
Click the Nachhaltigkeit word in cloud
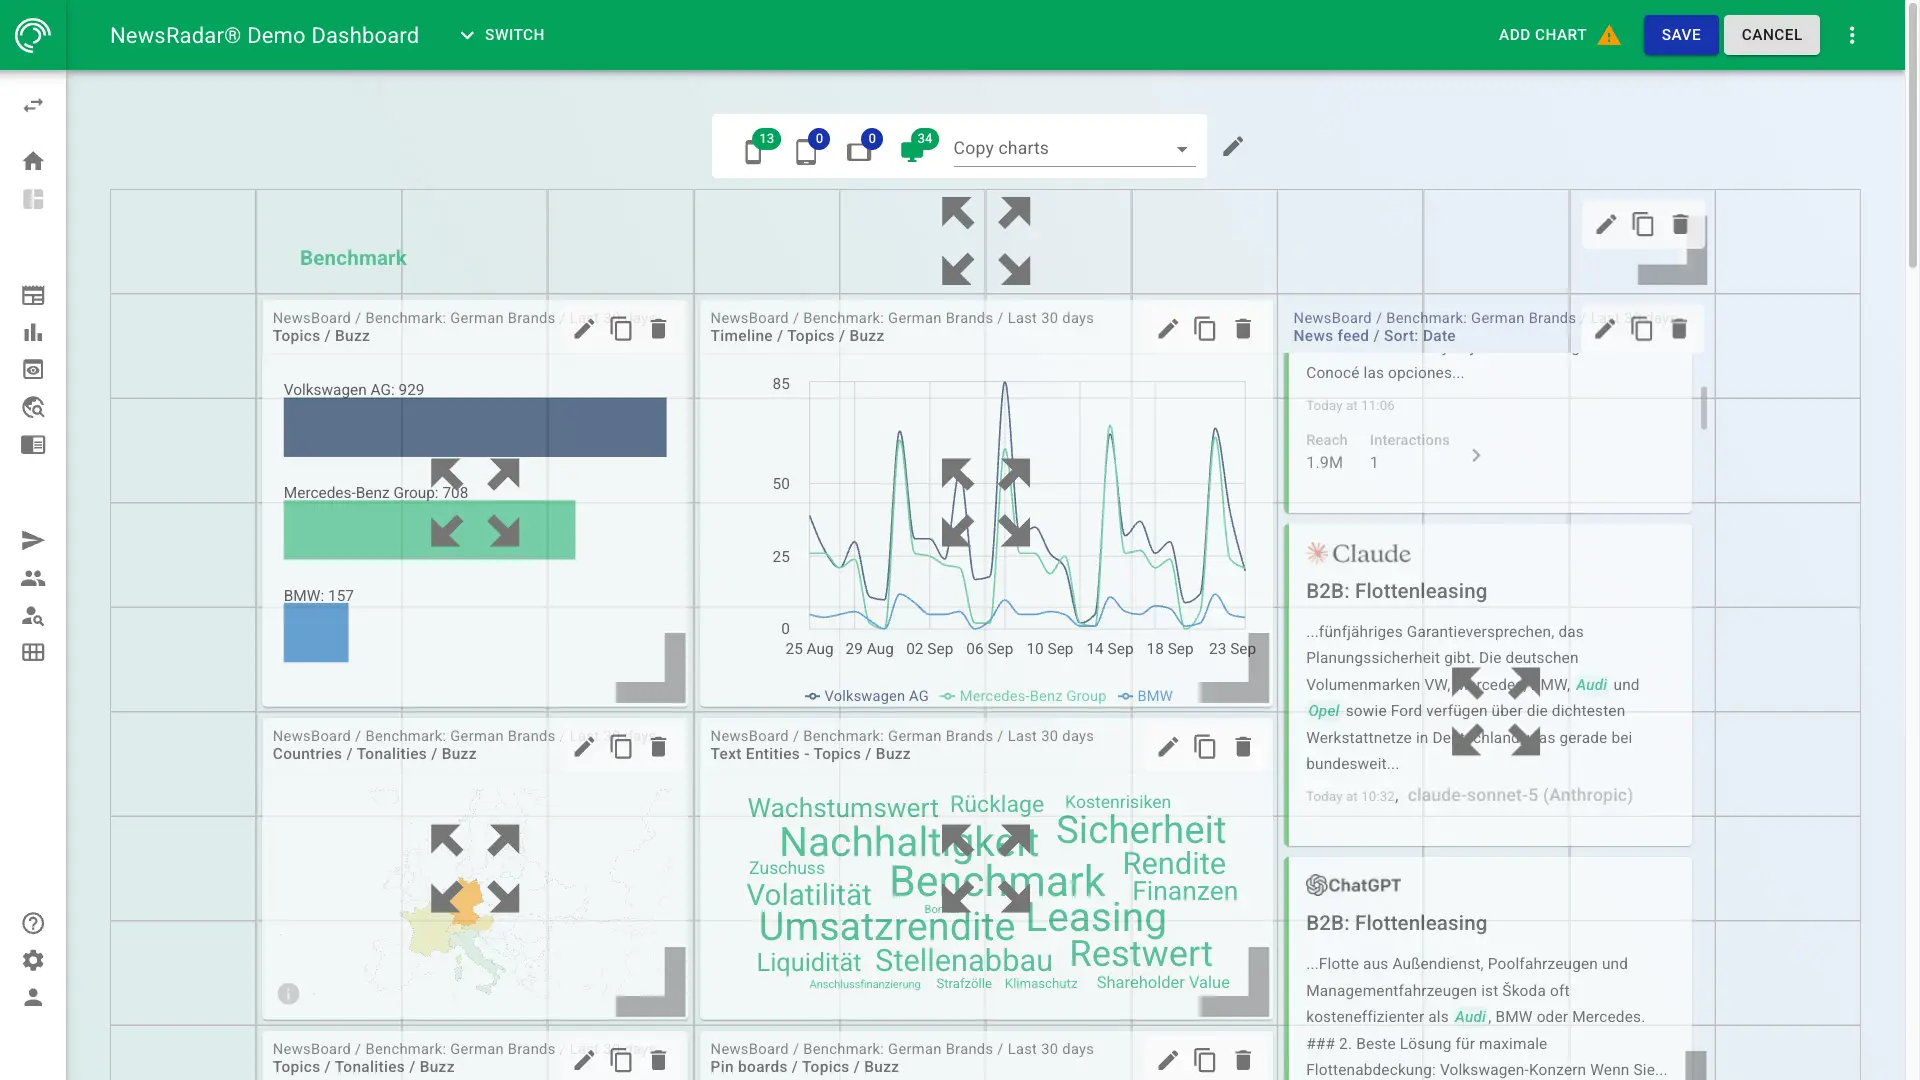(908, 842)
